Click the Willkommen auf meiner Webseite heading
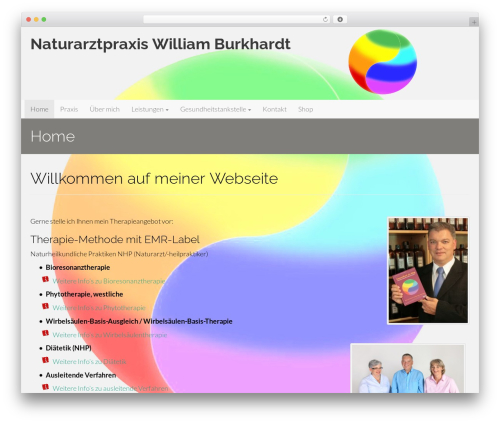Image resolution: width=500 pixels, height=423 pixels. pyautogui.click(x=154, y=178)
